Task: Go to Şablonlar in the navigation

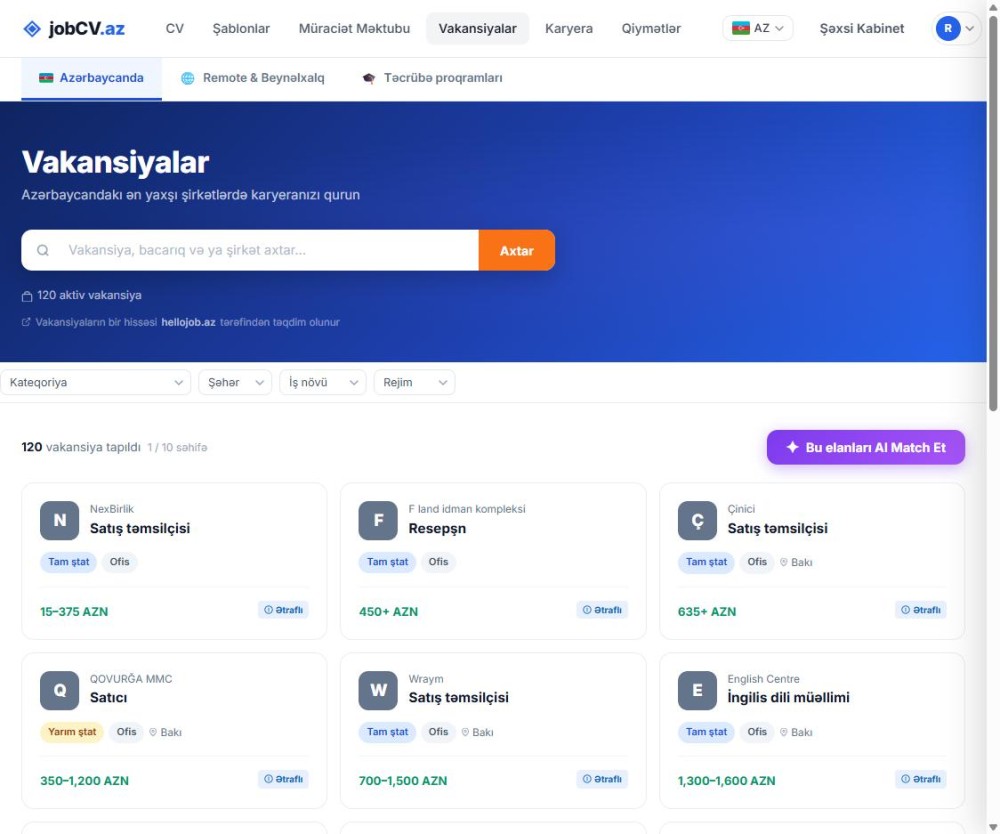Action: click(x=241, y=29)
